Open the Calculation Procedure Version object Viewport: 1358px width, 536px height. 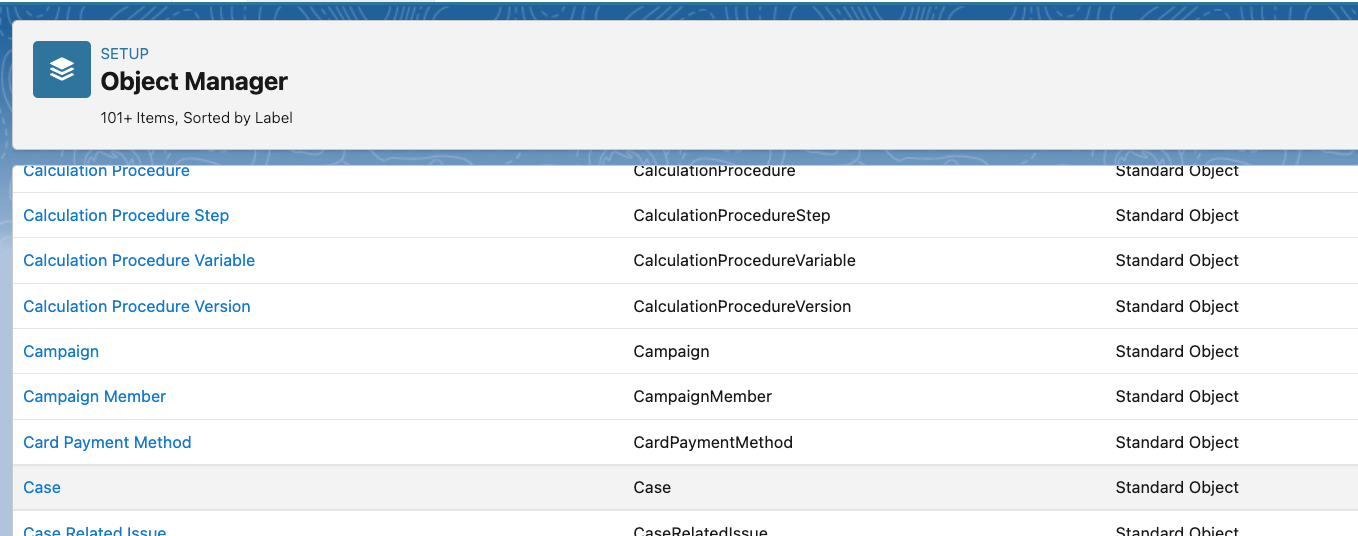click(137, 307)
